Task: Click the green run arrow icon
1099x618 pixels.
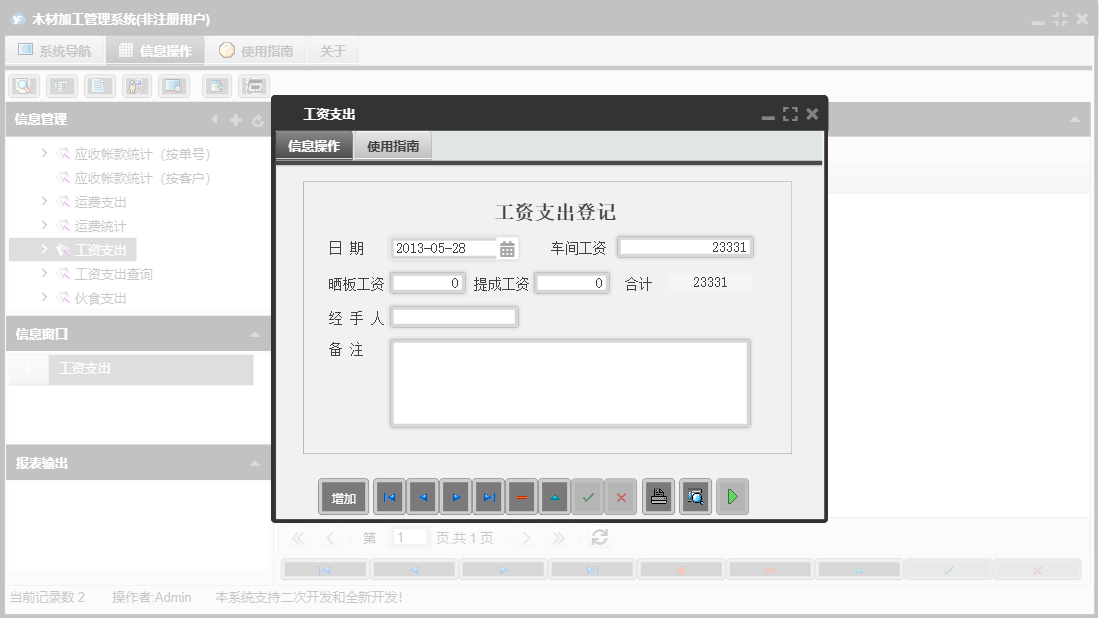Action: 732,496
